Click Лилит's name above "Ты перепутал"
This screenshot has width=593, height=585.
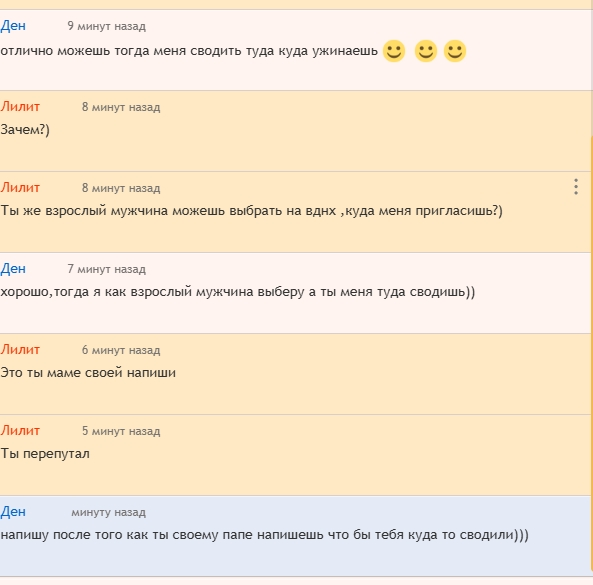[x=20, y=430]
